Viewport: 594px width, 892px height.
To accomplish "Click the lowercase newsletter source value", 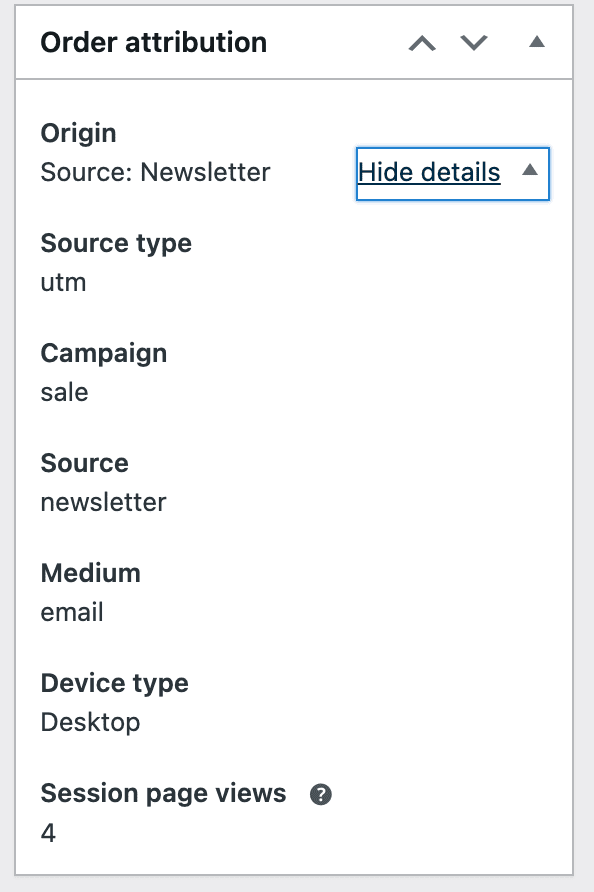I will click(104, 502).
